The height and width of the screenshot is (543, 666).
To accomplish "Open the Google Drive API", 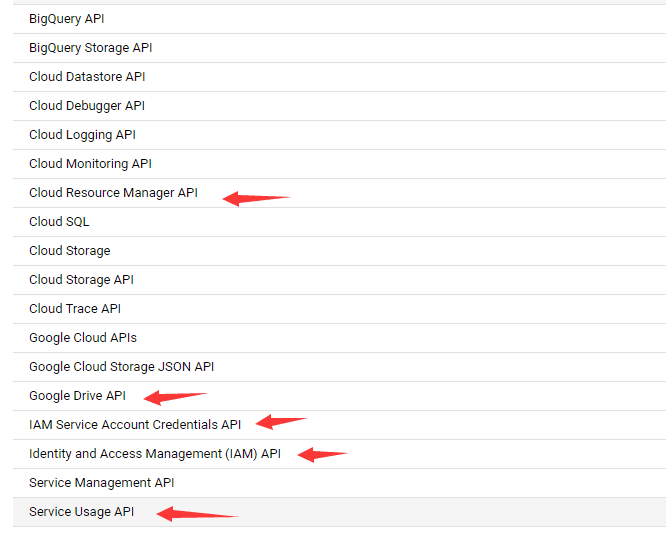I will (77, 396).
